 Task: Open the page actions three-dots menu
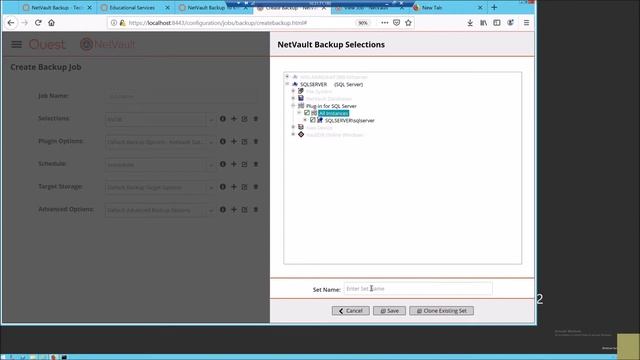coord(384,23)
